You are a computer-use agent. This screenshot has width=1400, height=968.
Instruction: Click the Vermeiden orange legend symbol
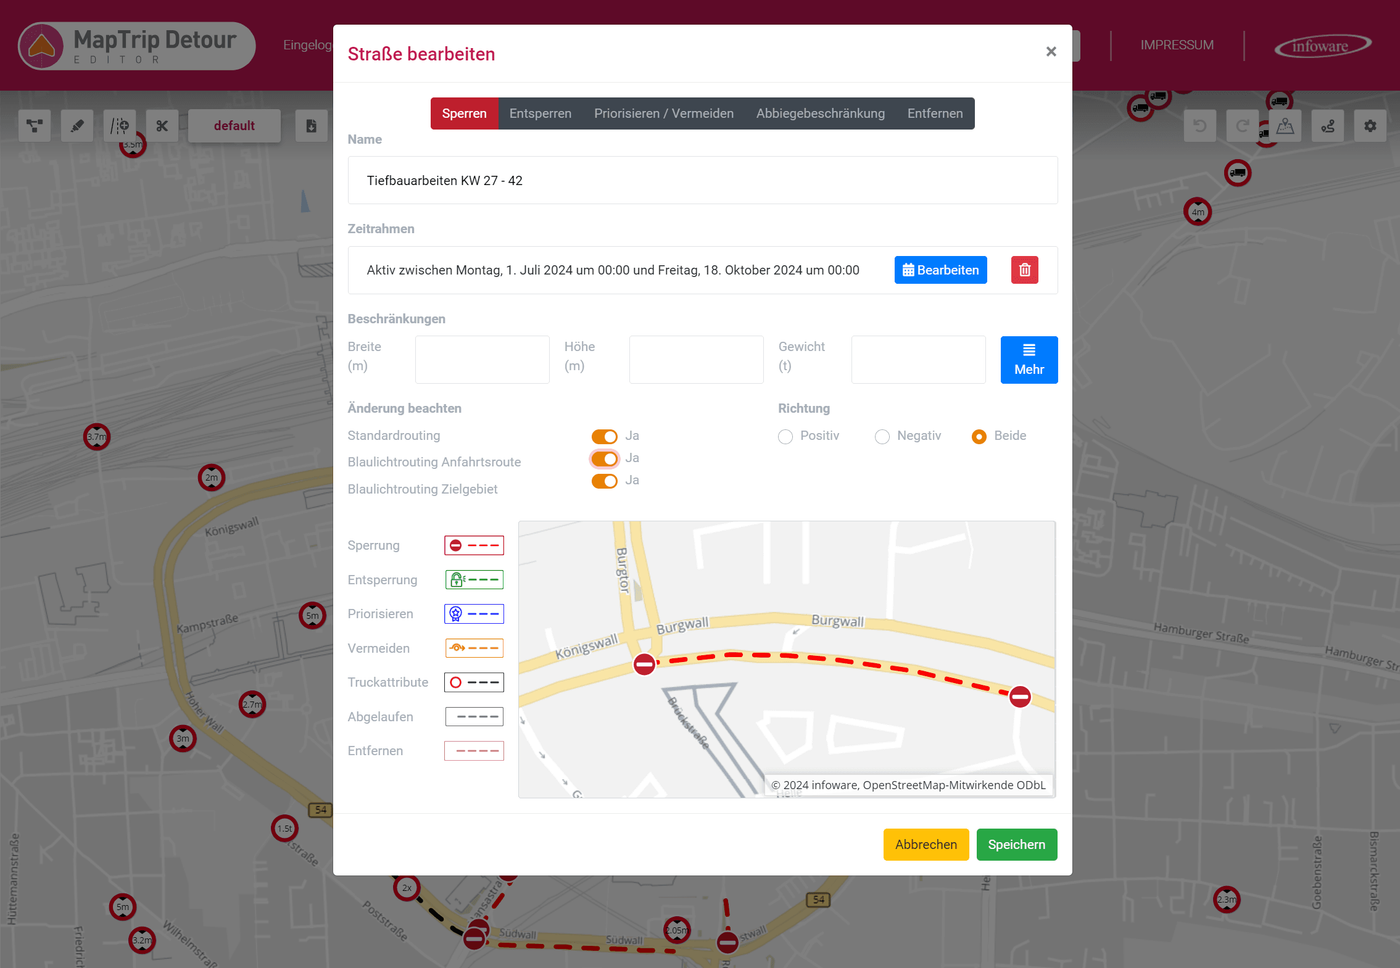tap(474, 648)
